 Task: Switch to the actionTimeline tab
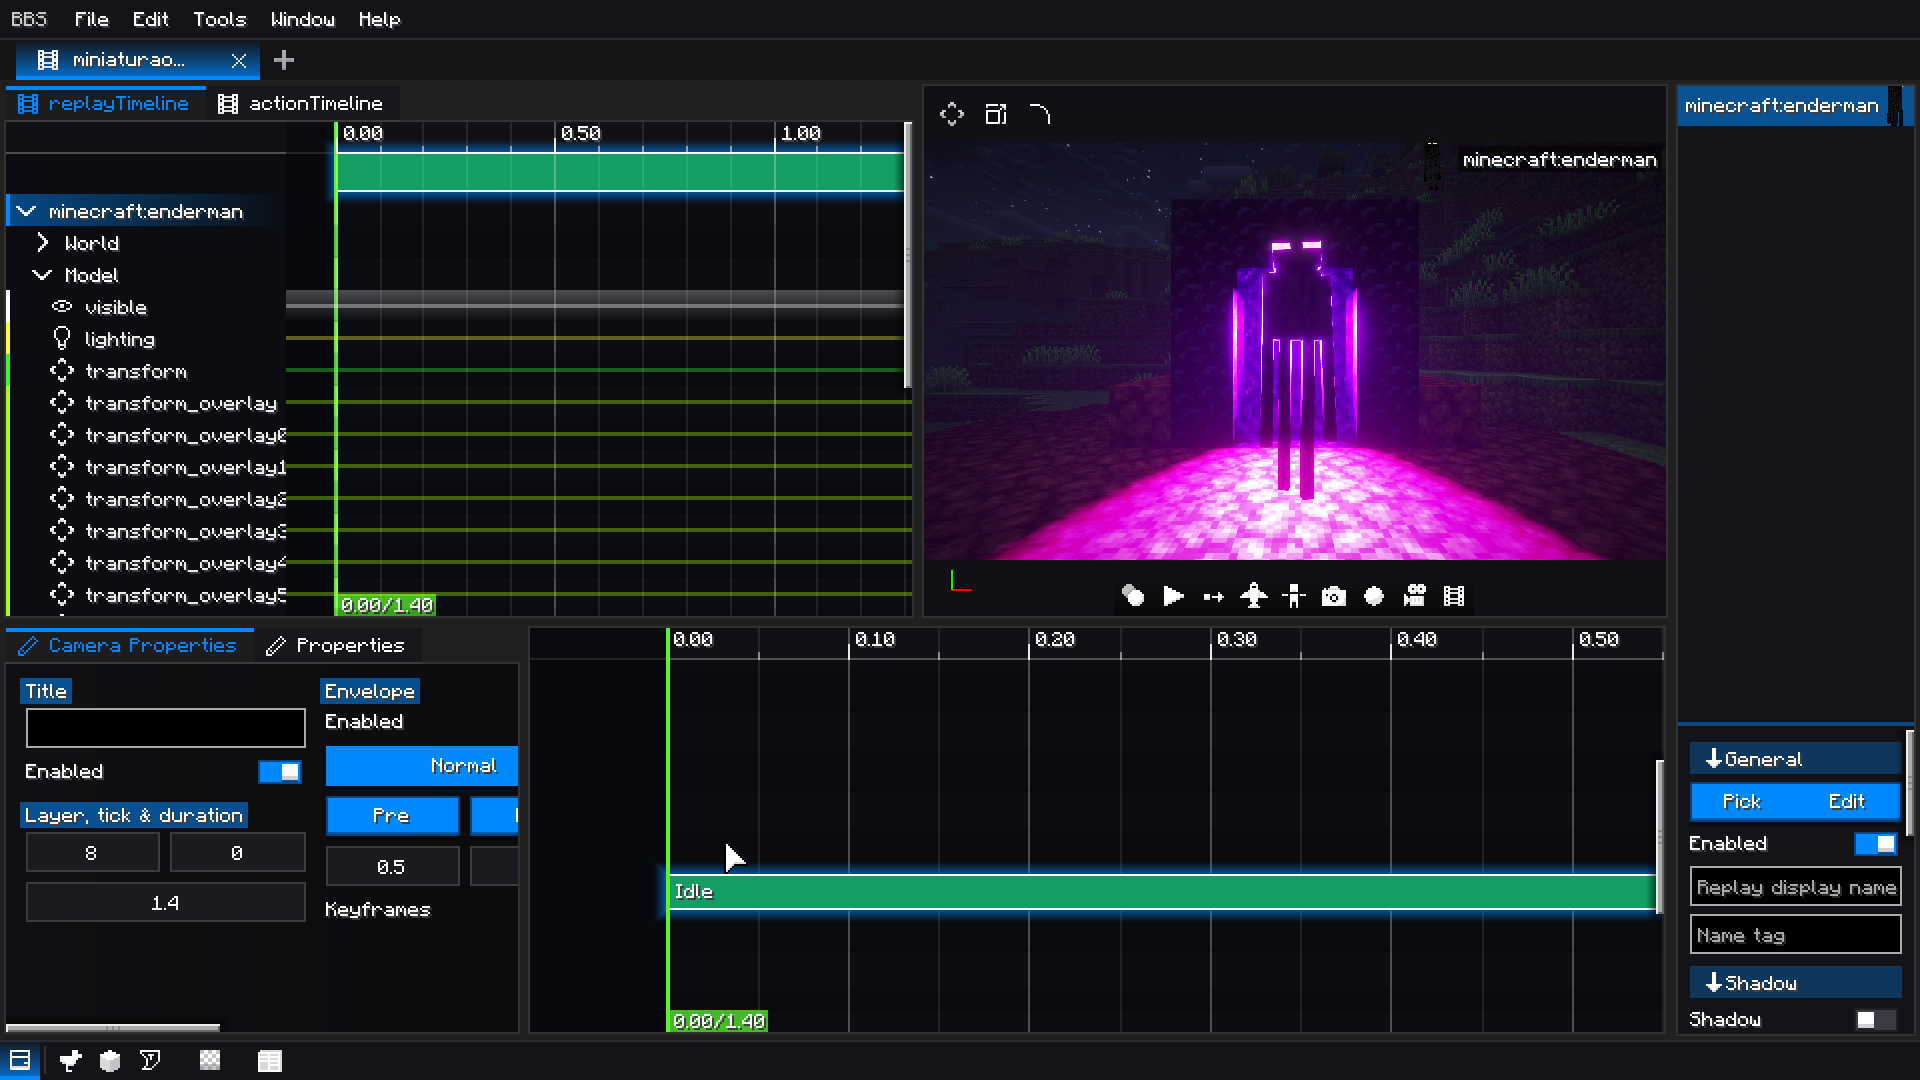click(x=302, y=103)
